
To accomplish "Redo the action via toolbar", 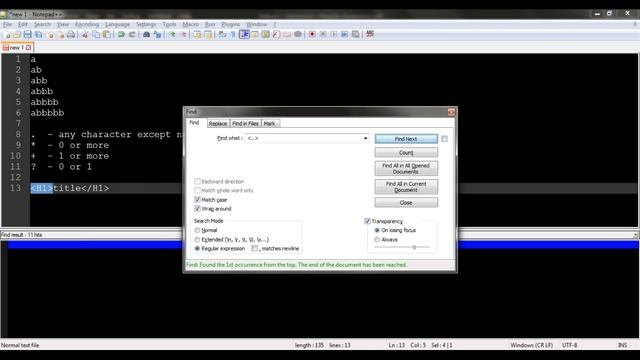I will click(132, 34).
